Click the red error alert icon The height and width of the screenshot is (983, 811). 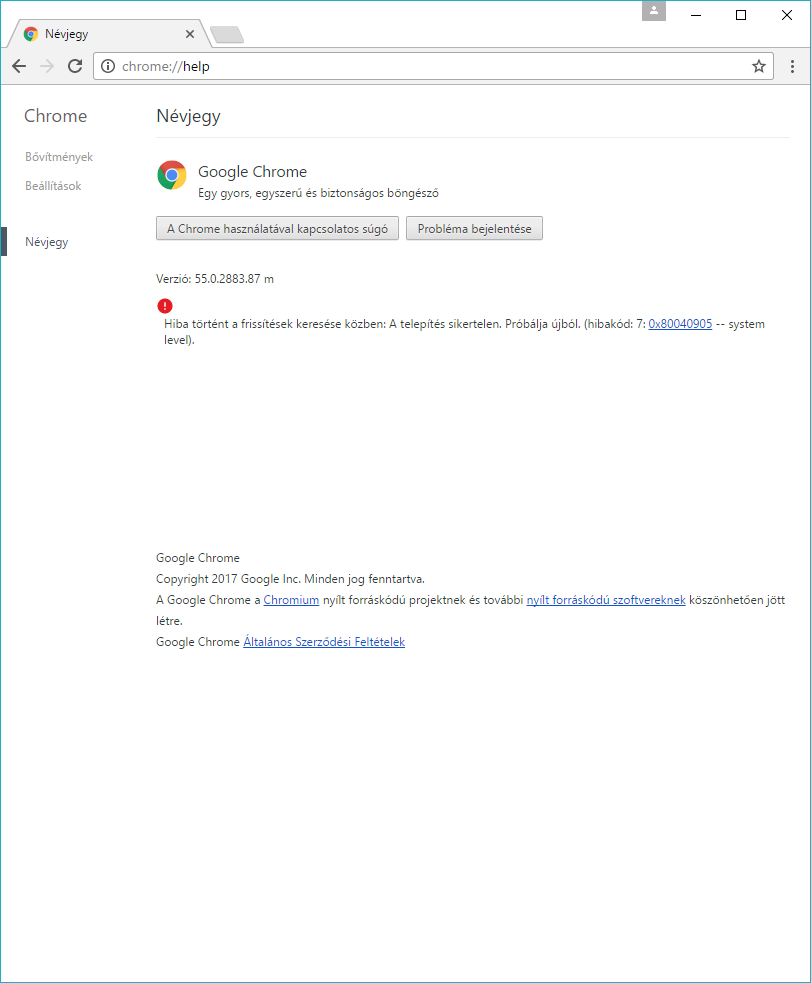pyautogui.click(x=165, y=306)
